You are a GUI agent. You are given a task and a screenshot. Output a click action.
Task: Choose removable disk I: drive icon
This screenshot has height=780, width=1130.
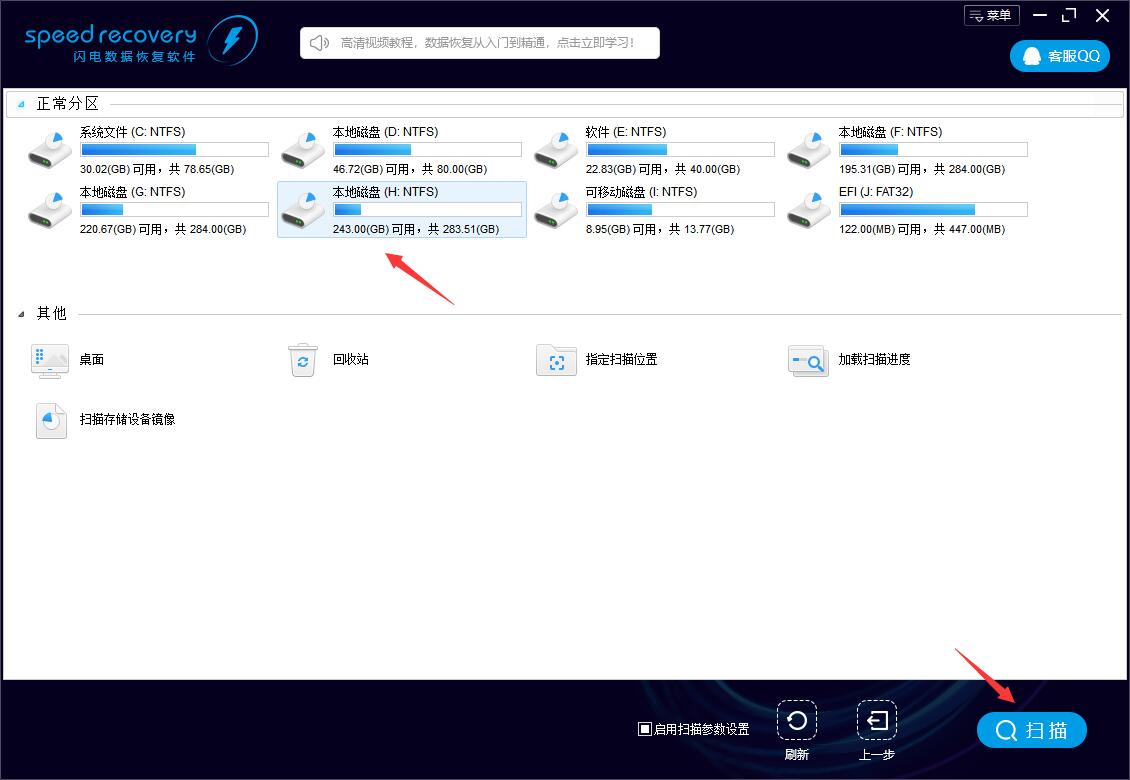point(555,210)
